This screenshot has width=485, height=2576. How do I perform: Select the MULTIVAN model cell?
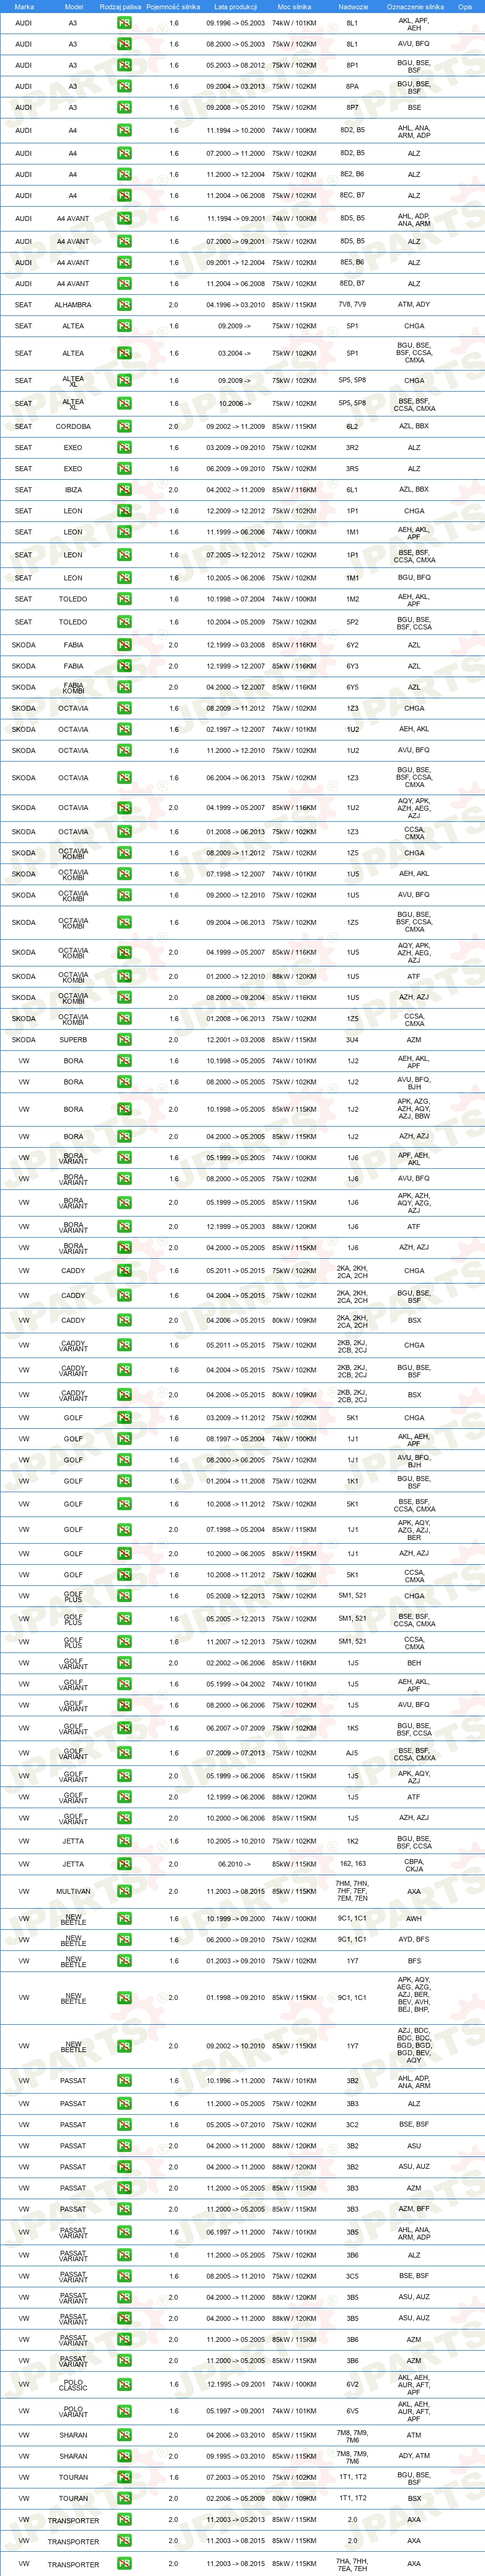click(x=73, y=1892)
